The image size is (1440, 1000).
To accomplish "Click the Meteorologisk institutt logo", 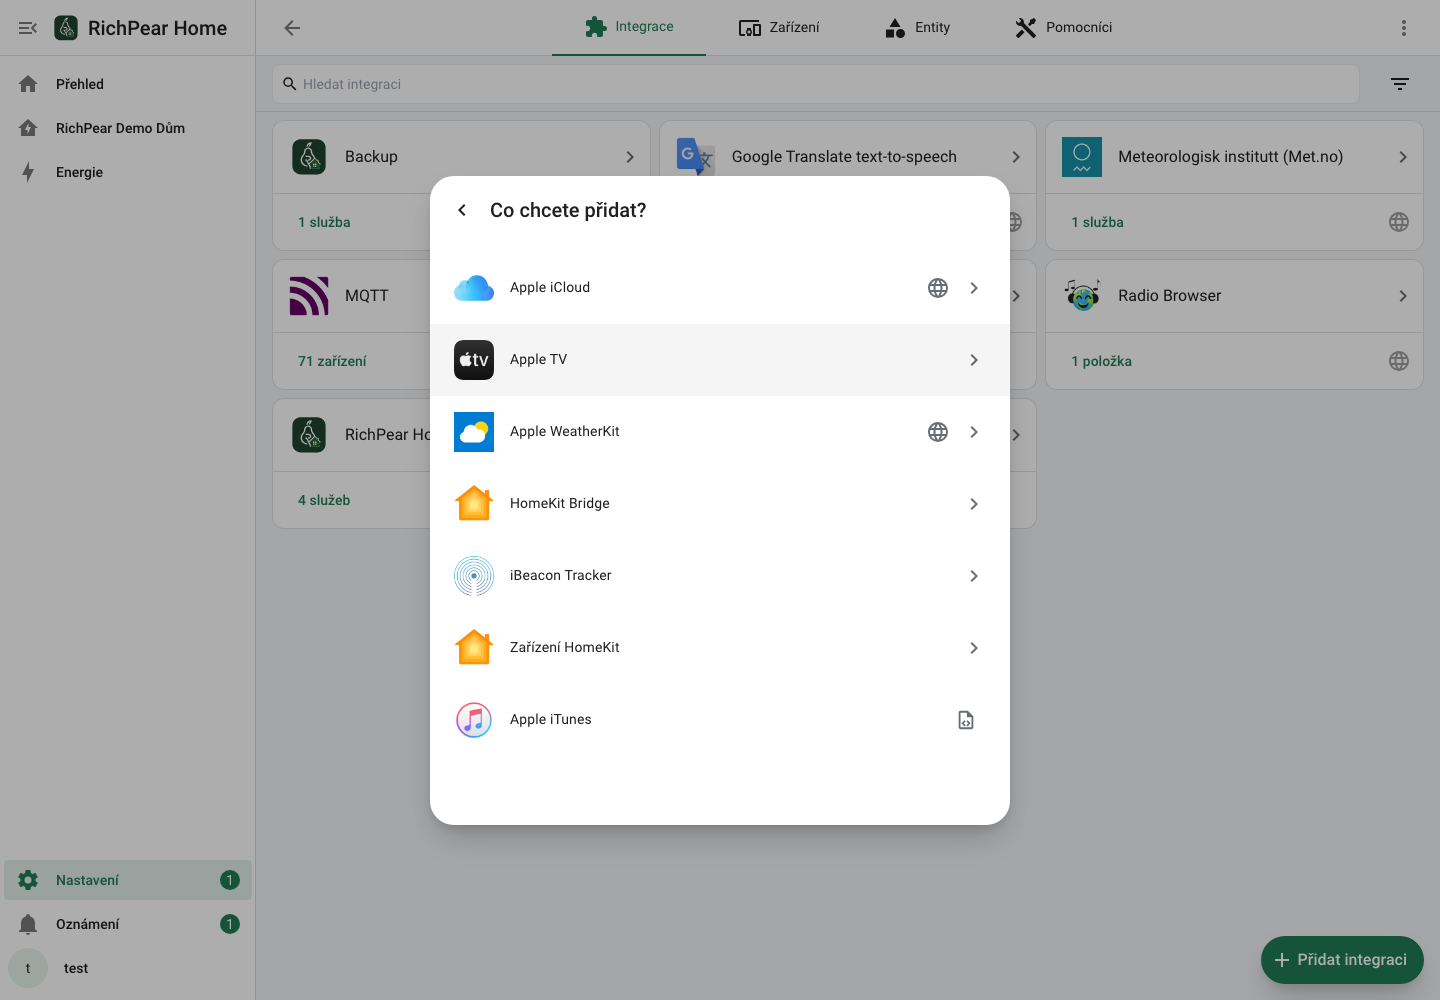I will coord(1082,157).
